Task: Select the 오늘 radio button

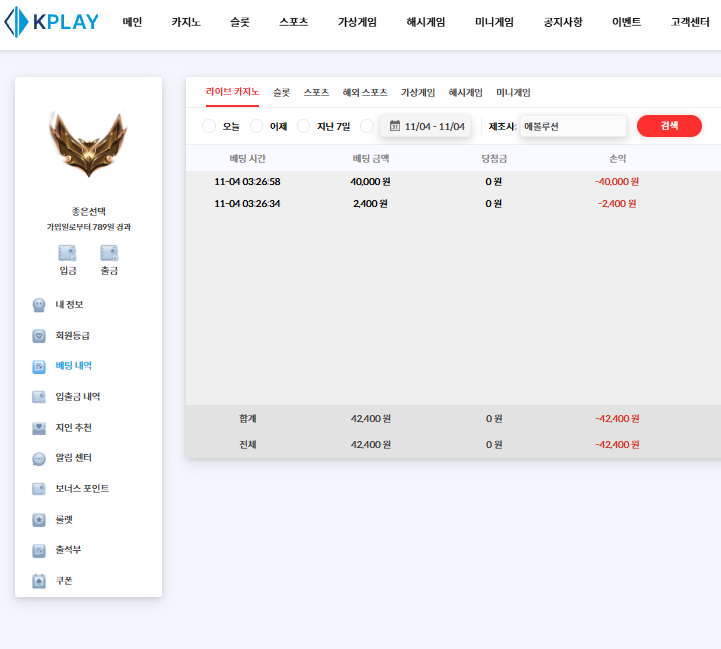Action: pyautogui.click(x=209, y=126)
